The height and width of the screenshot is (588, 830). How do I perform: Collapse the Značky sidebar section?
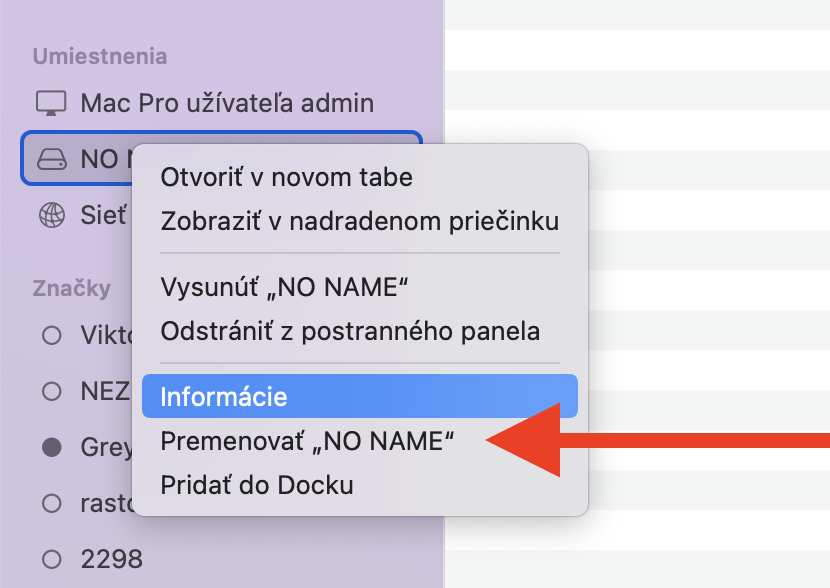click(71, 289)
